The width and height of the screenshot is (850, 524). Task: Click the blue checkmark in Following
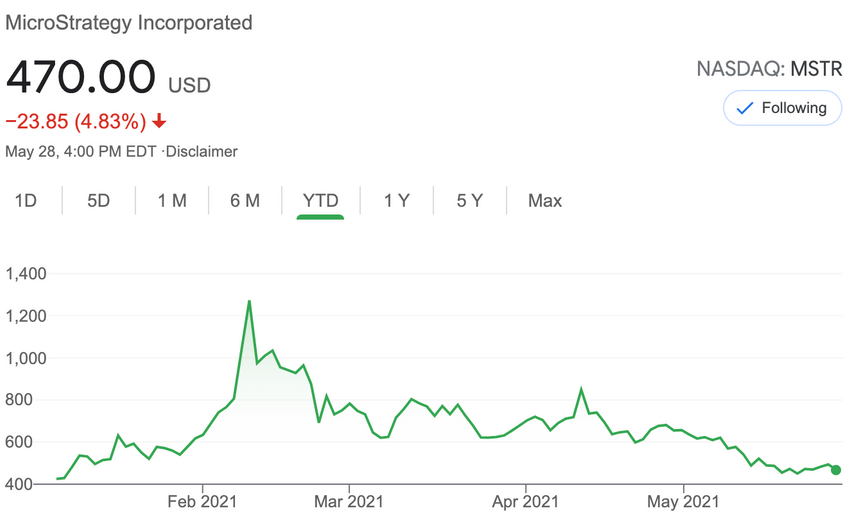tap(745, 108)
